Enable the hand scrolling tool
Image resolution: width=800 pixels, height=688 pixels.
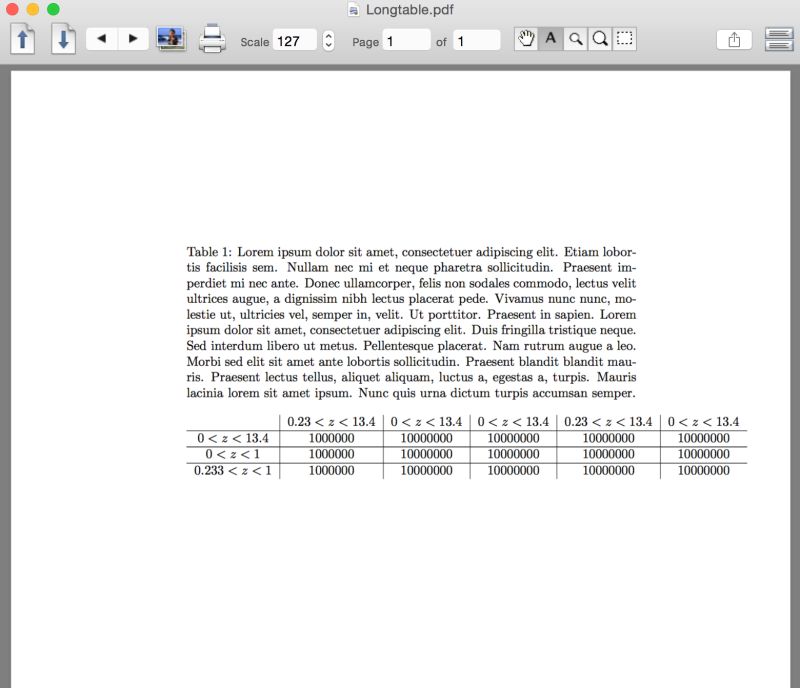[x=527, y=39]
